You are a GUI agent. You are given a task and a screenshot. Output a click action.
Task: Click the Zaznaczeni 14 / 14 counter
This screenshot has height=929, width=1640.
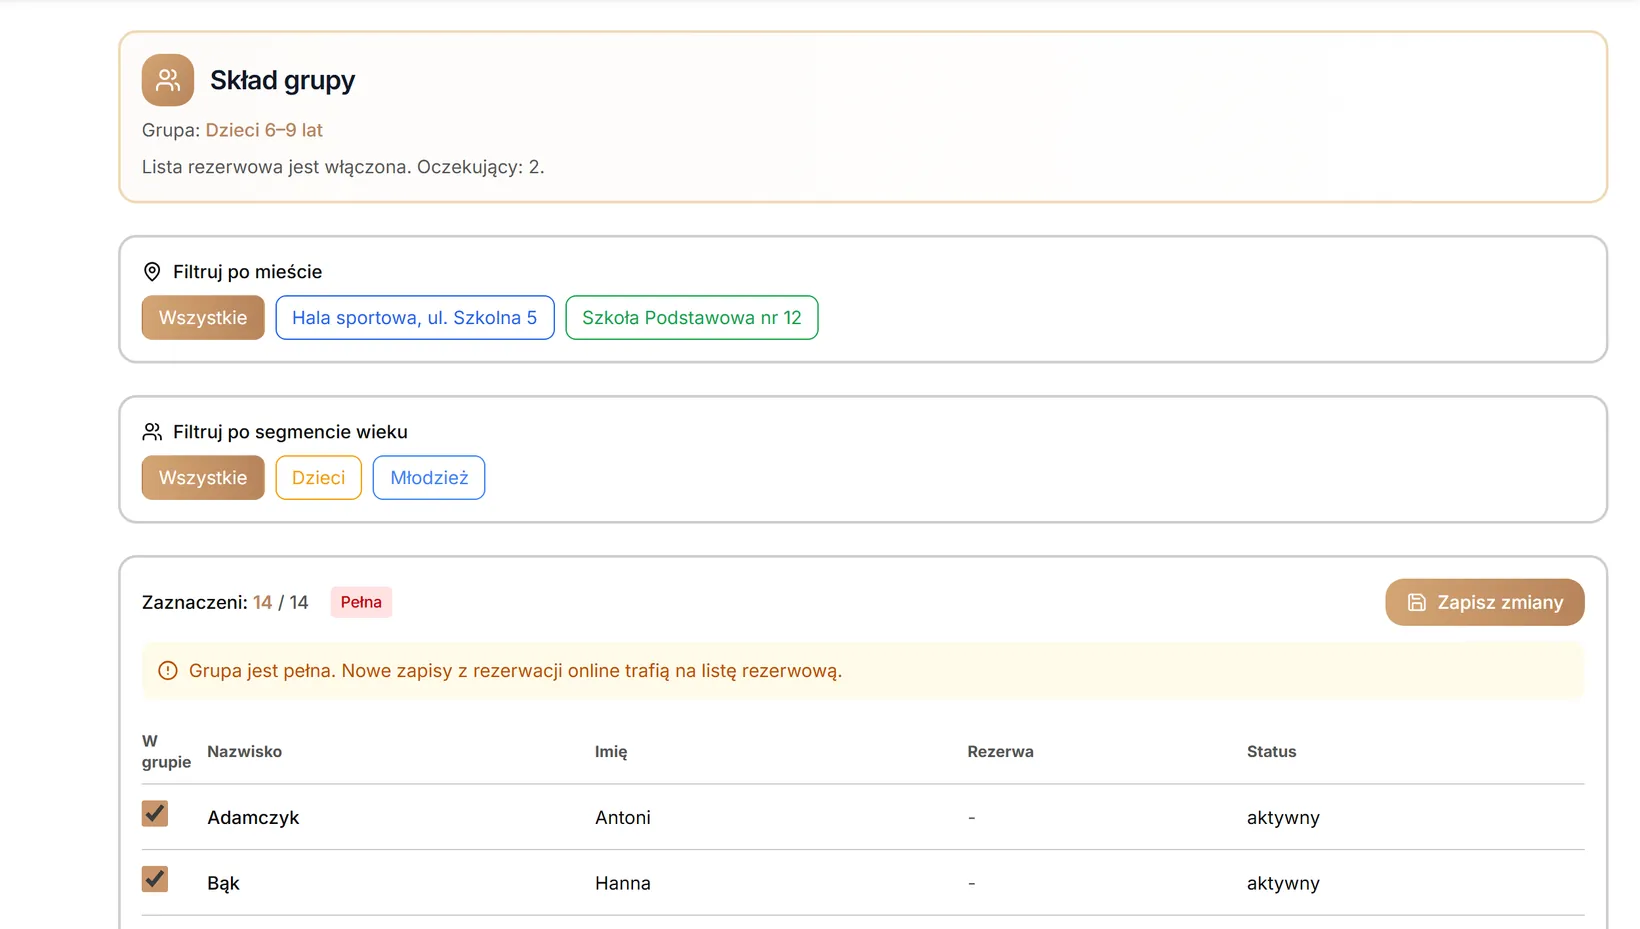(x=225, y=602)
